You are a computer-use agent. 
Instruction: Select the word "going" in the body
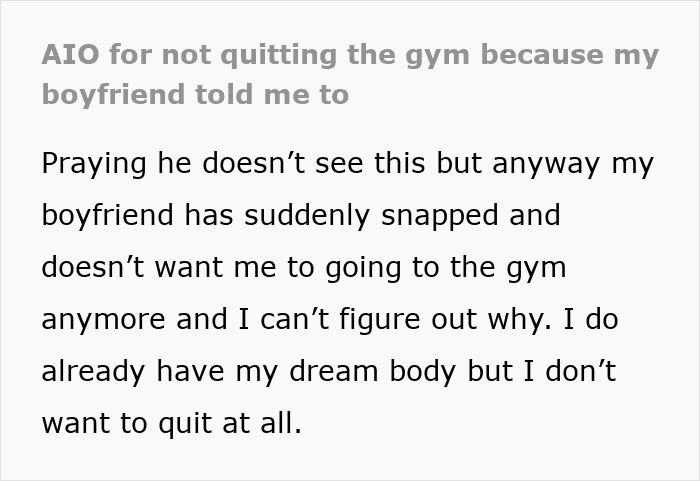pyautogui.click(x=363, y=269)
